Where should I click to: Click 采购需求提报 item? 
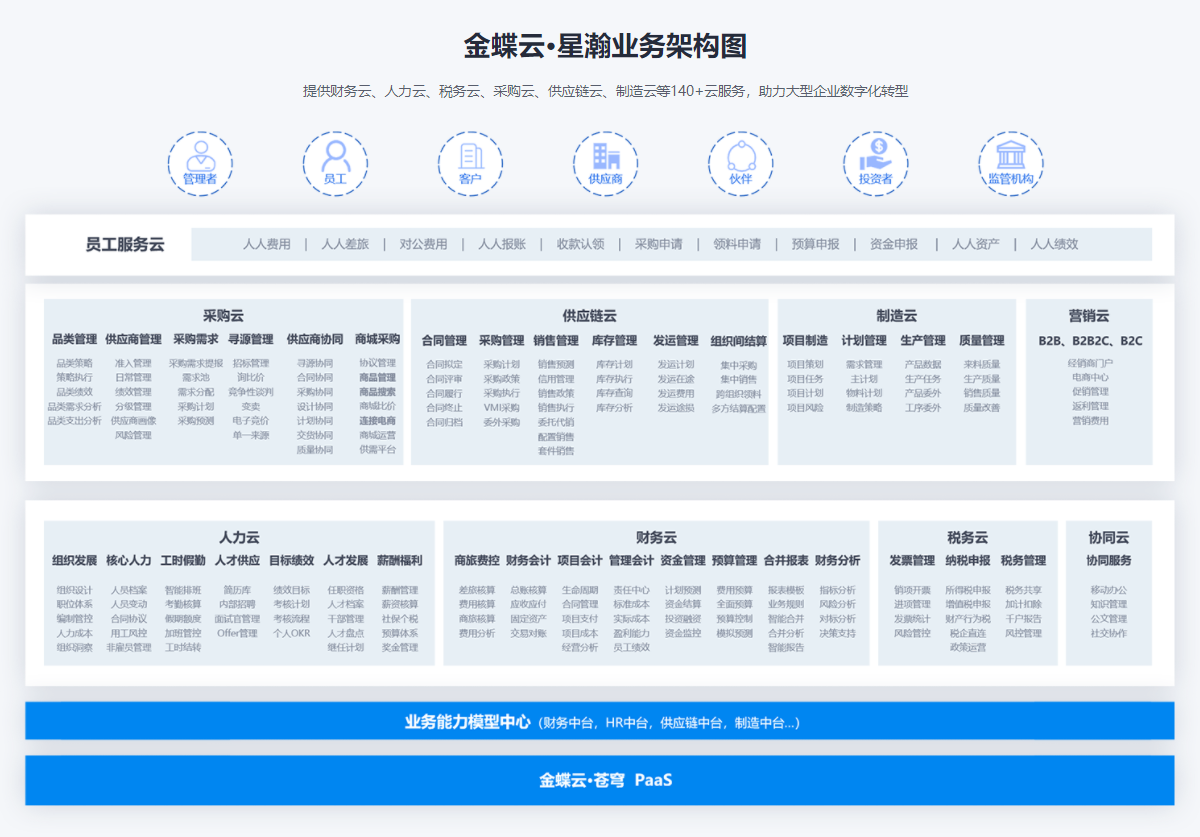point(196,363)
